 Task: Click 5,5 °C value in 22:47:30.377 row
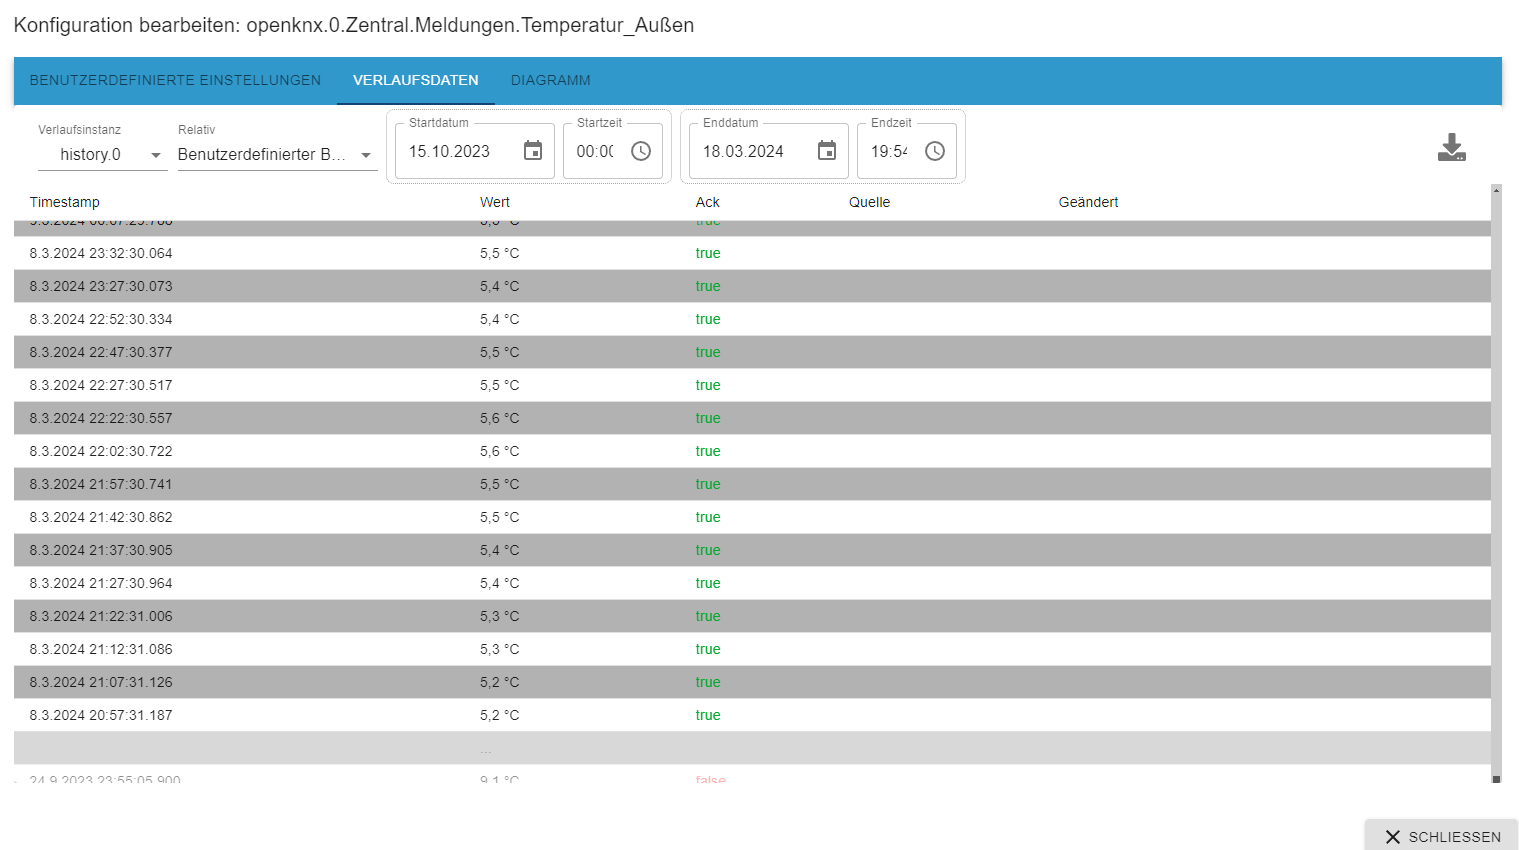point(499,352)
